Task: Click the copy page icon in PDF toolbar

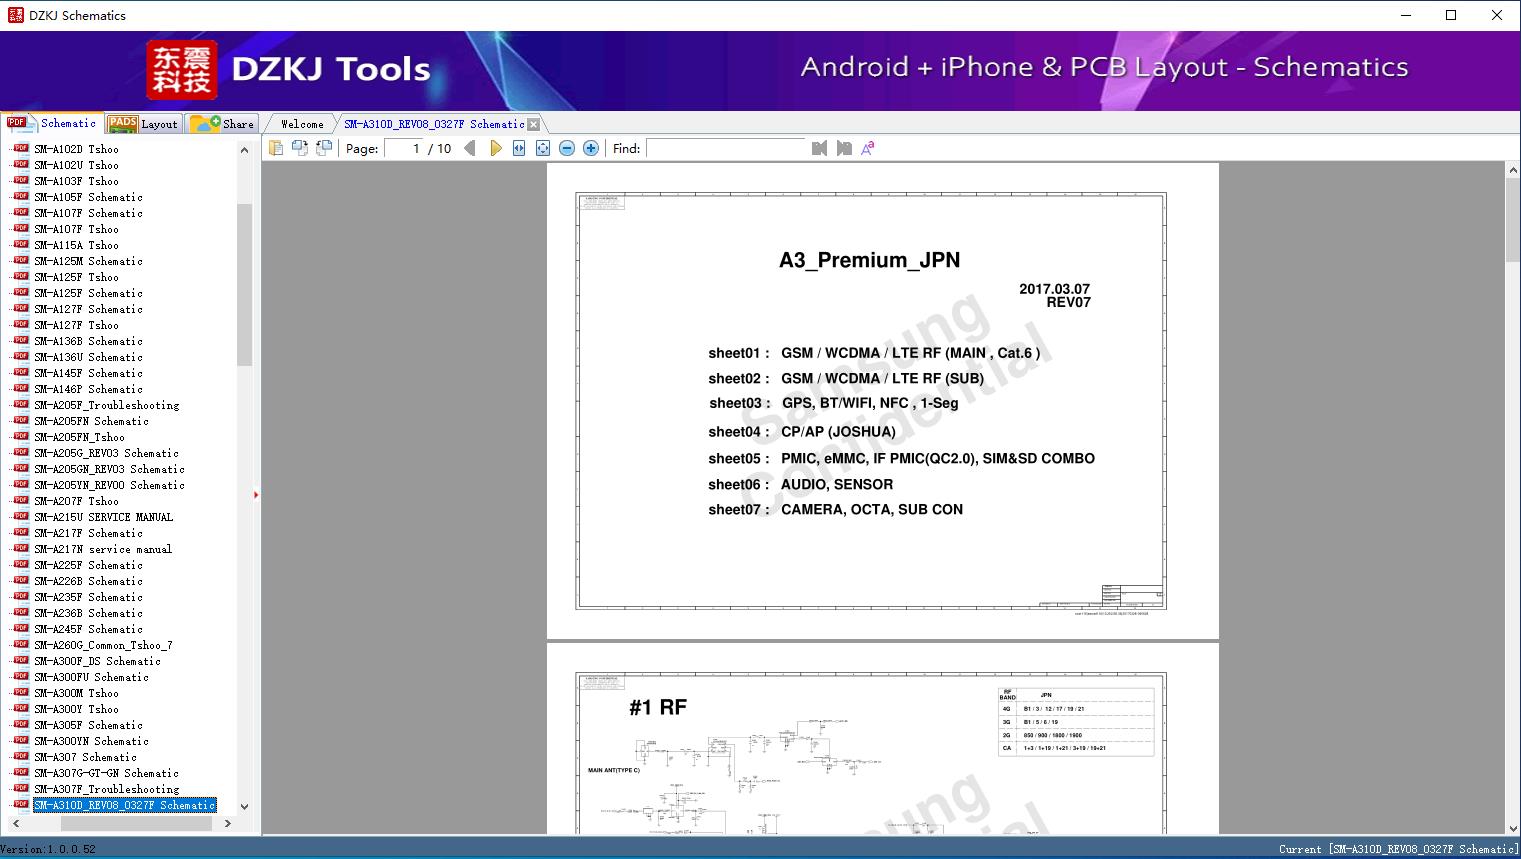Action: pos(276,148)
